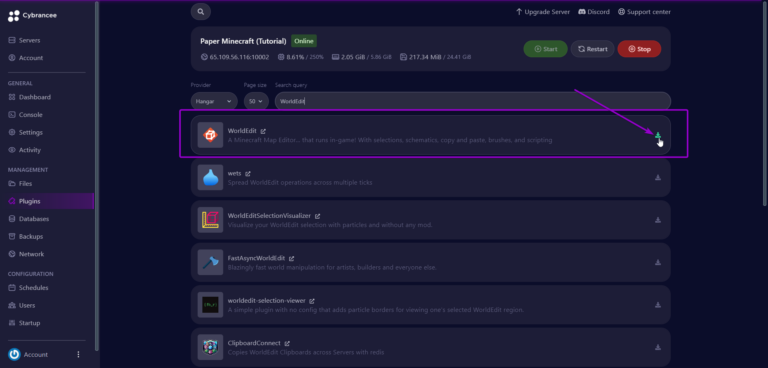Start the server
Screen dimensions: 768x368
tap(546, 49)
